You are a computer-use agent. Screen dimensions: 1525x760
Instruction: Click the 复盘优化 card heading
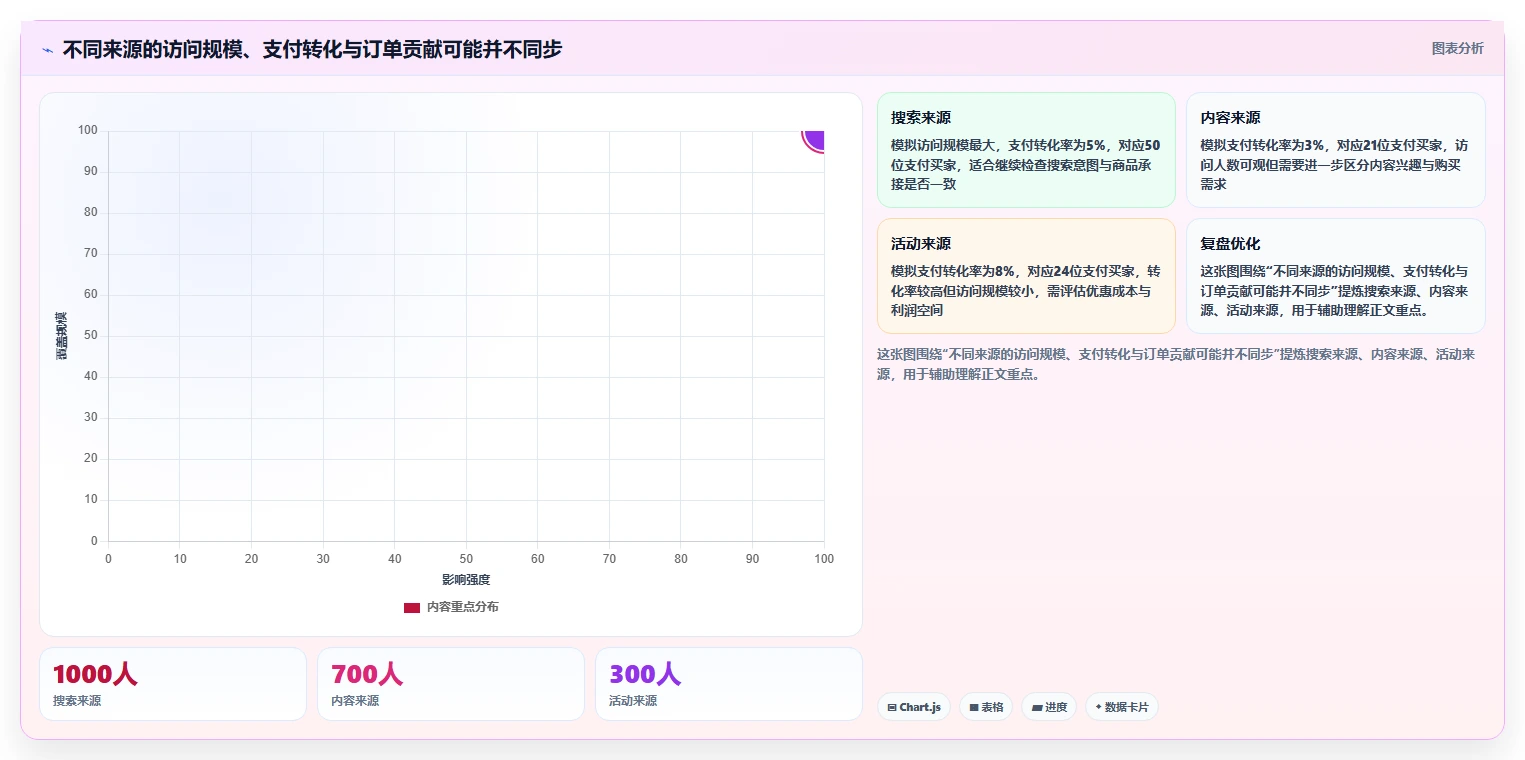tap(1230, 244)
